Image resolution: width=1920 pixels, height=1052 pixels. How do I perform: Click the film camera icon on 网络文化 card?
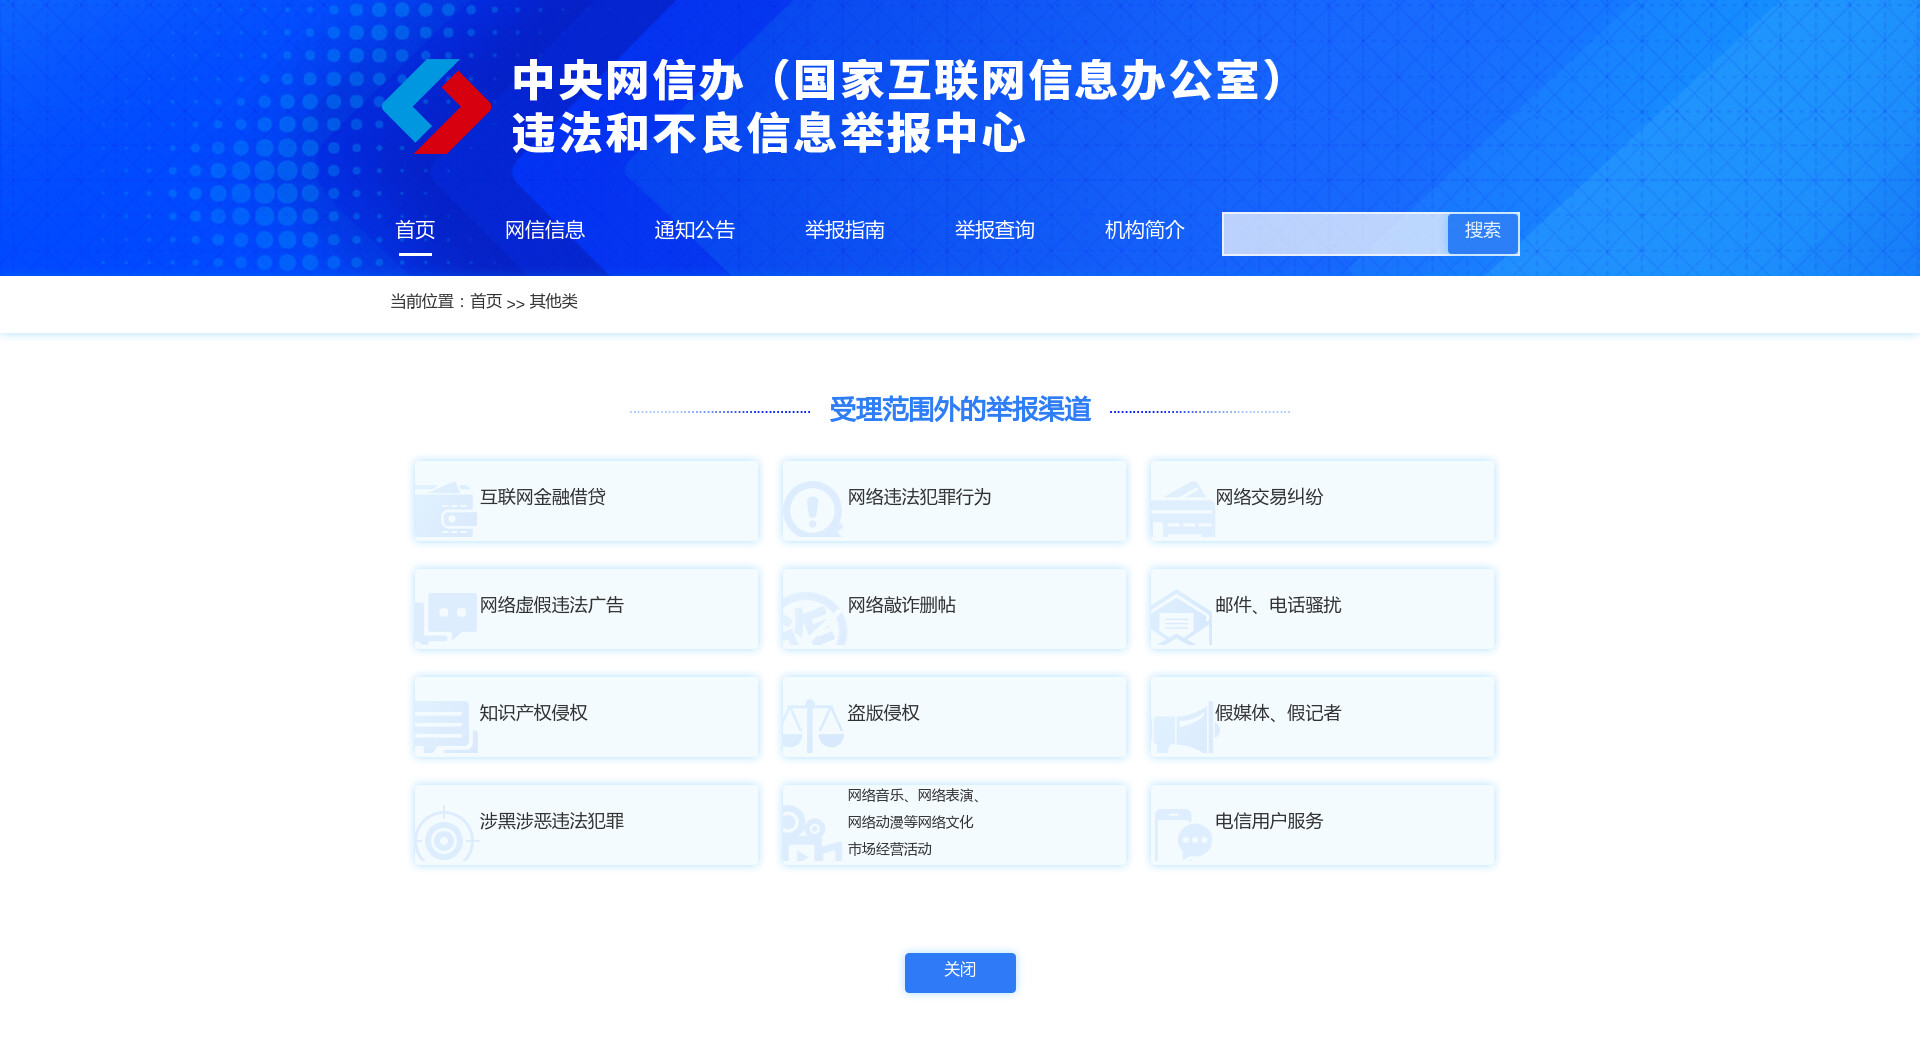pyautogui.click(x=813, y=834)
